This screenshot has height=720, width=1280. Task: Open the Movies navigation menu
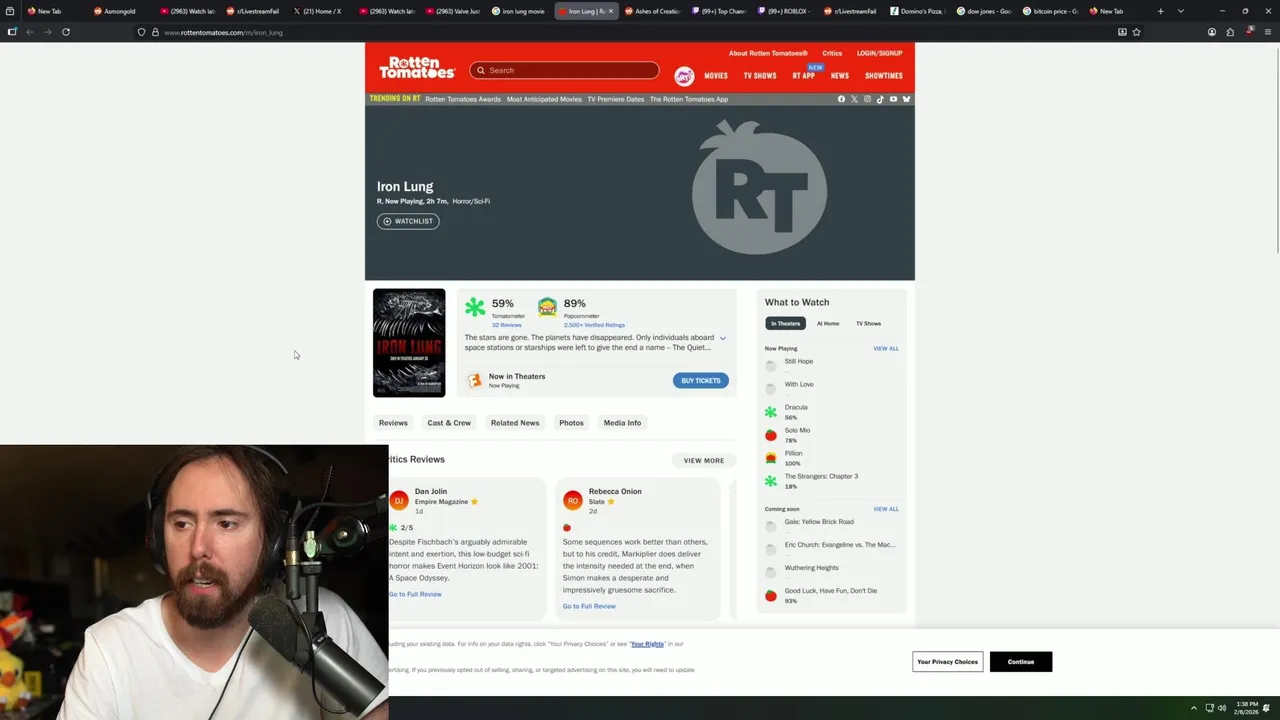716,76
